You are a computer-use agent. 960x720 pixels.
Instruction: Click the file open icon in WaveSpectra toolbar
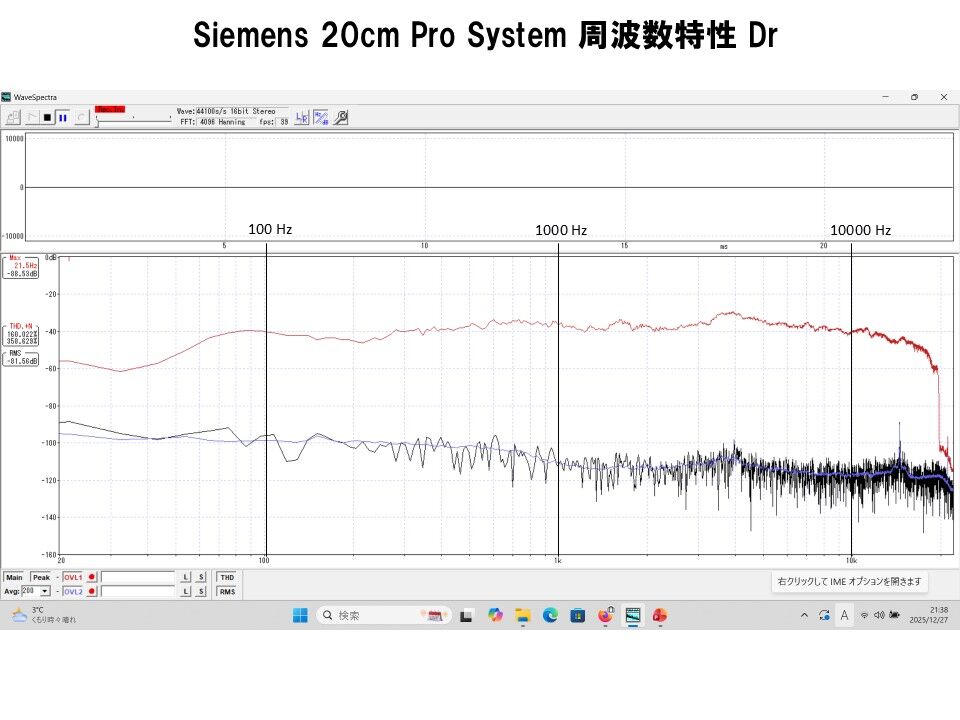13,117
